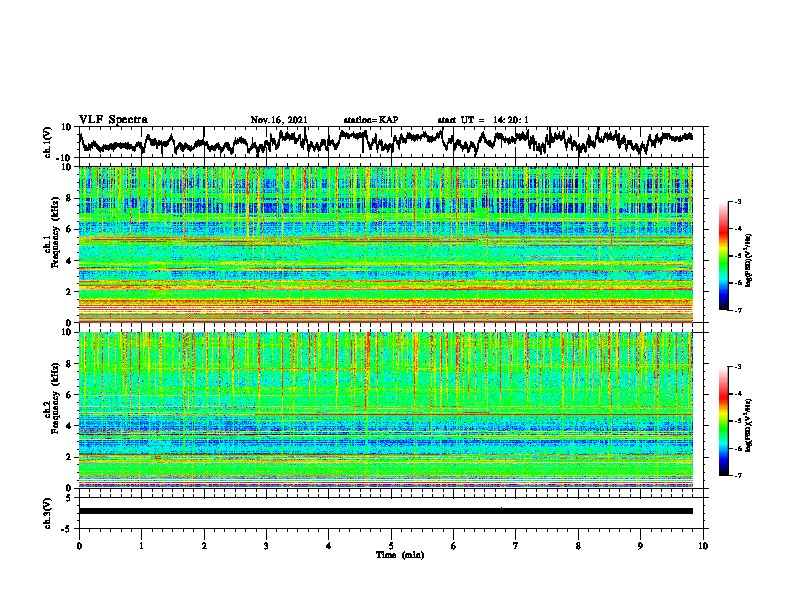Screen dimensions: 792x612
Task: Click the time axis tick label '6'
Action: 454,546
